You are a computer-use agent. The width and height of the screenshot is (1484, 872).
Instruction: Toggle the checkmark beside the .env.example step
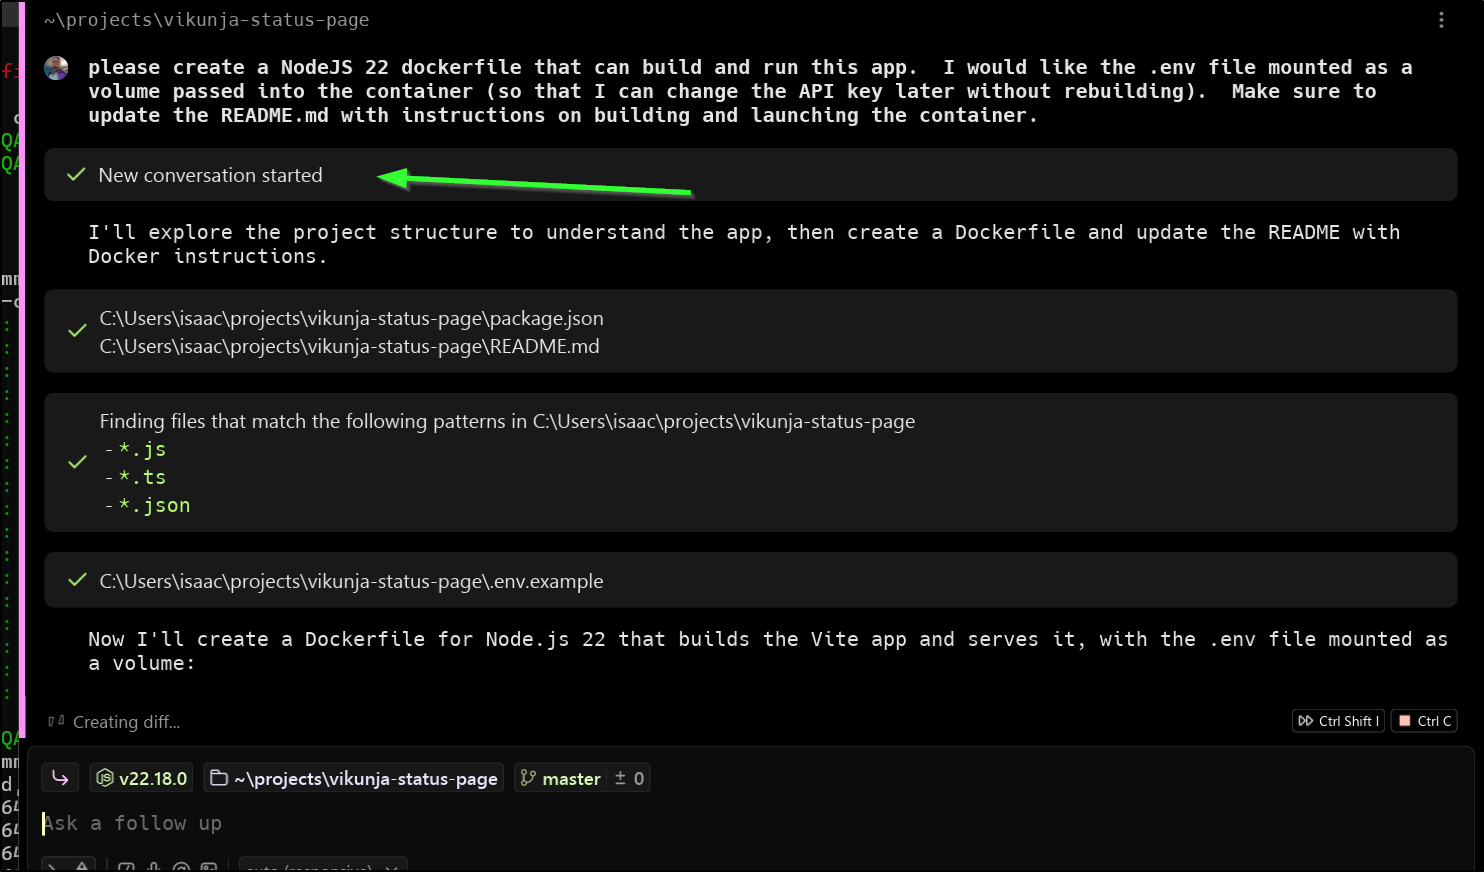(x=77, y=580)
